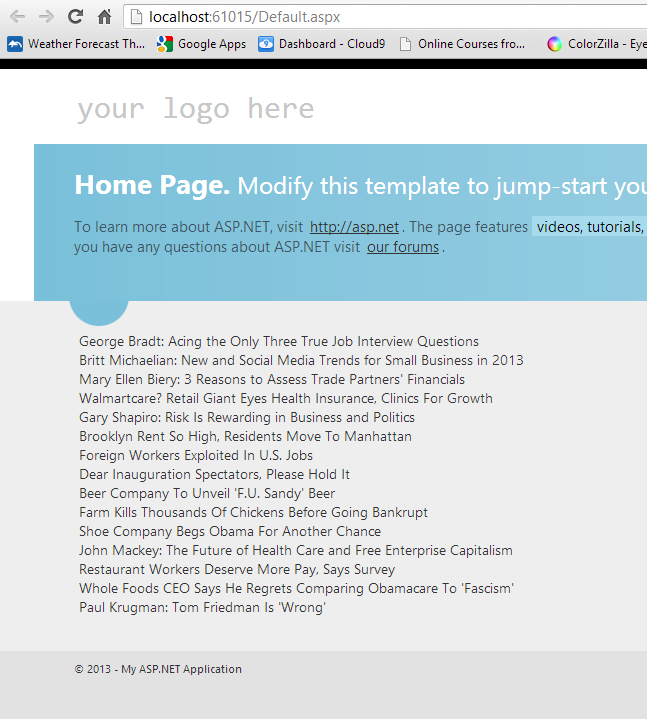Select 'Shoe Company Begs Obama For Another Chance'

[x=230, y=531]
